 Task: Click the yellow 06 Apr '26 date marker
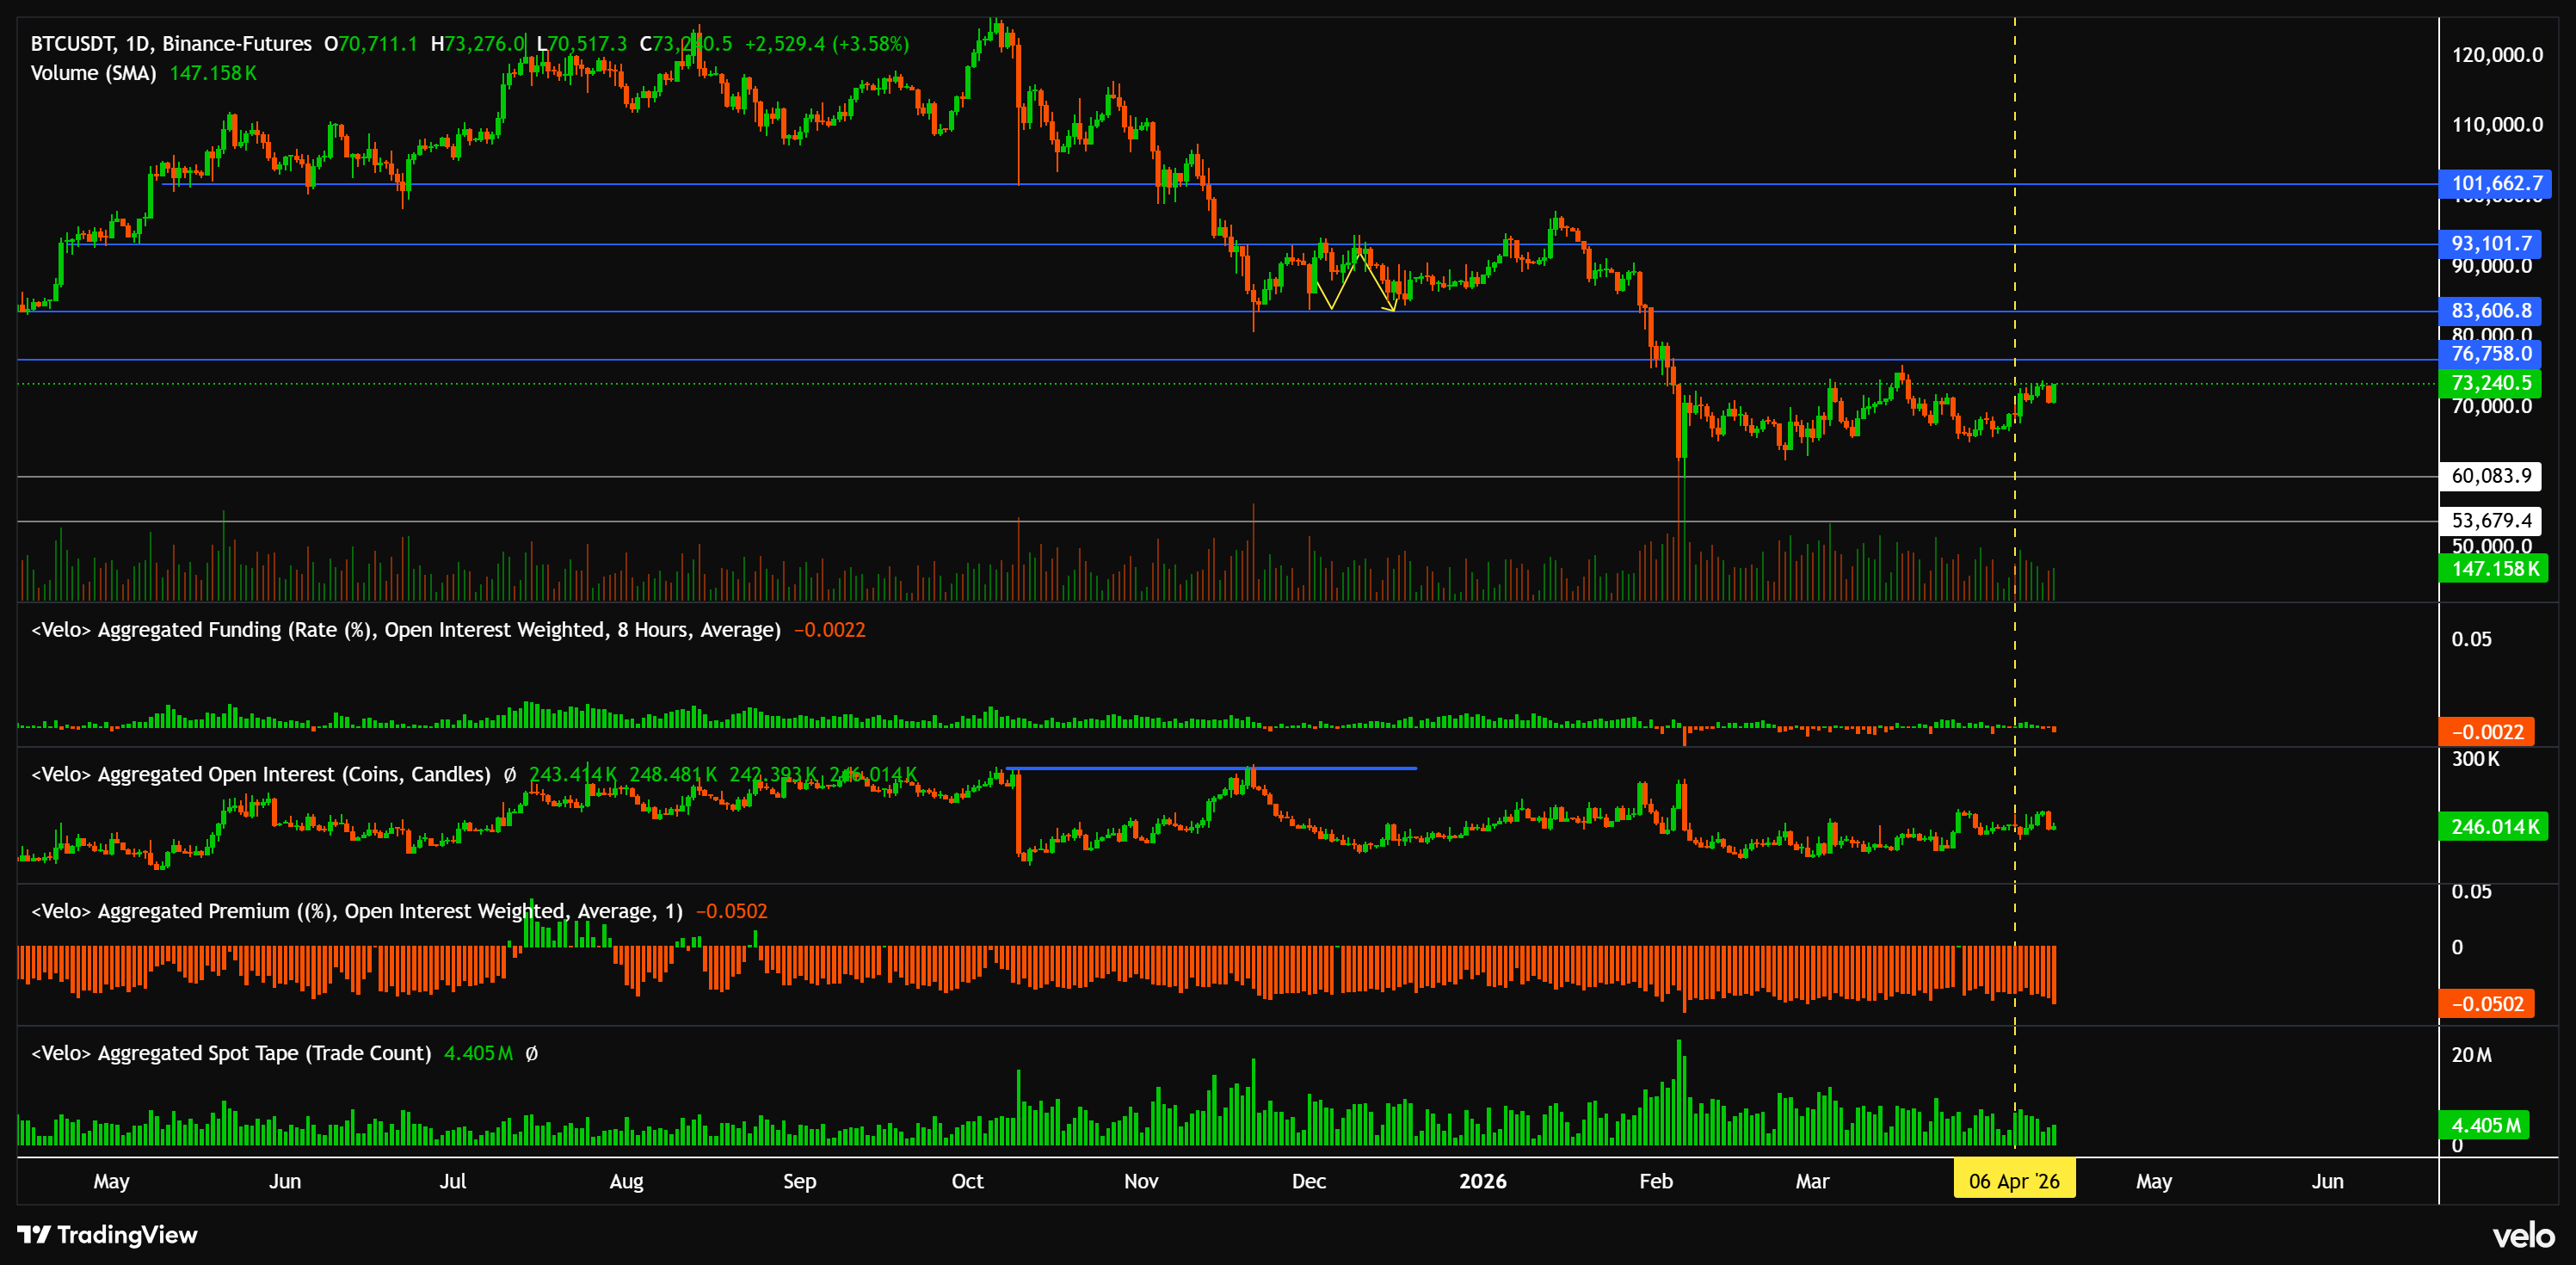(x=2013, y=1181)
